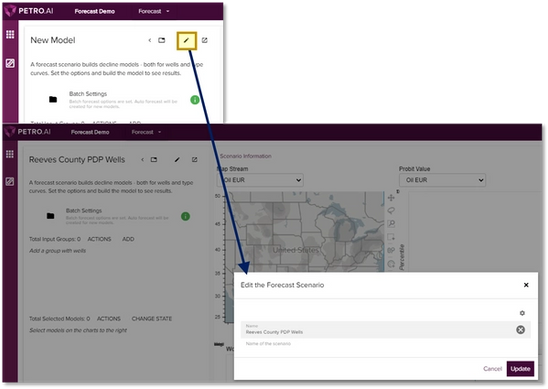Click green status icon in Reeves County Batch Settings
This screenshot has height=389, width=548.
point(186,216)
